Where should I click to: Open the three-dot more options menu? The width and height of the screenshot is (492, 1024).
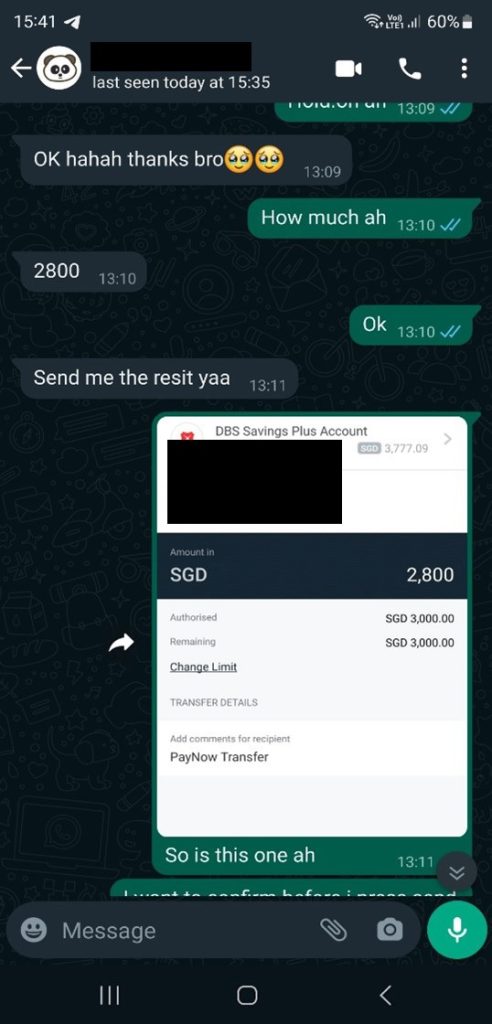click(x=464, y=69)
